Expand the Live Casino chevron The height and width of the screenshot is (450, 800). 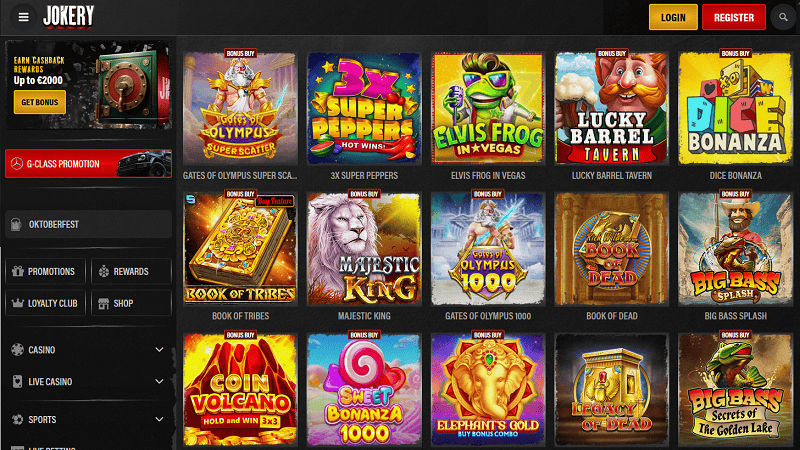159,382
